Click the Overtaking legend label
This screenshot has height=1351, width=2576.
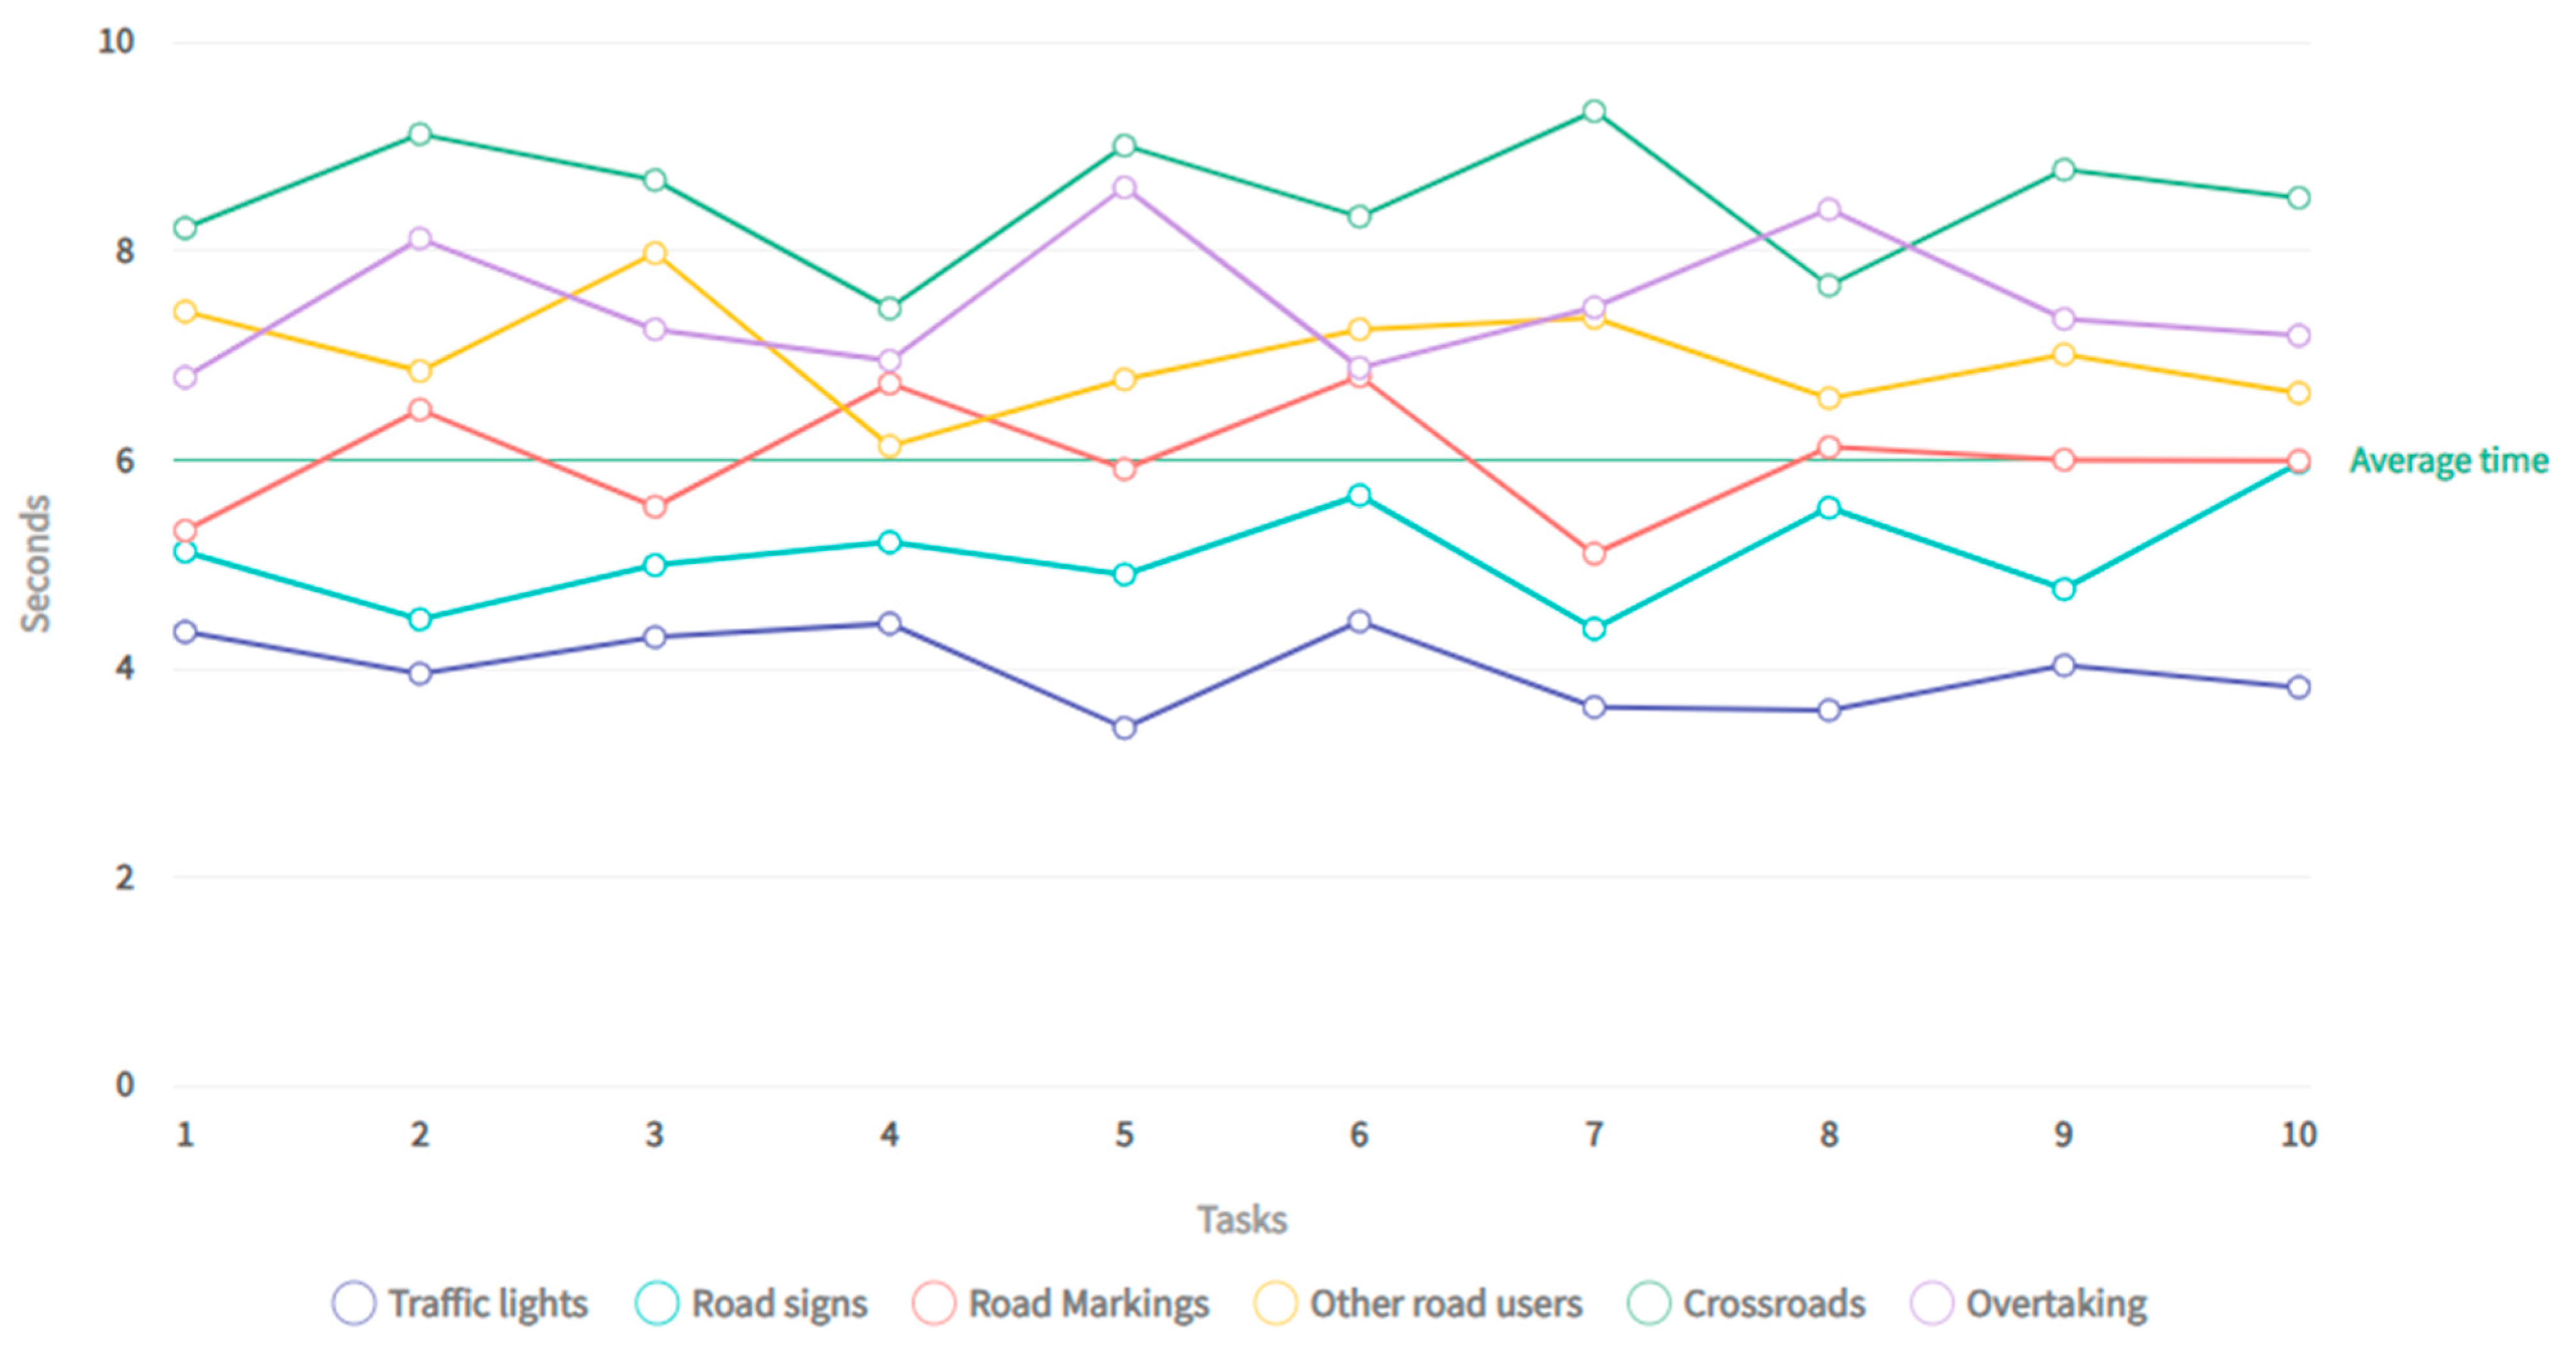point(2056,1304)
